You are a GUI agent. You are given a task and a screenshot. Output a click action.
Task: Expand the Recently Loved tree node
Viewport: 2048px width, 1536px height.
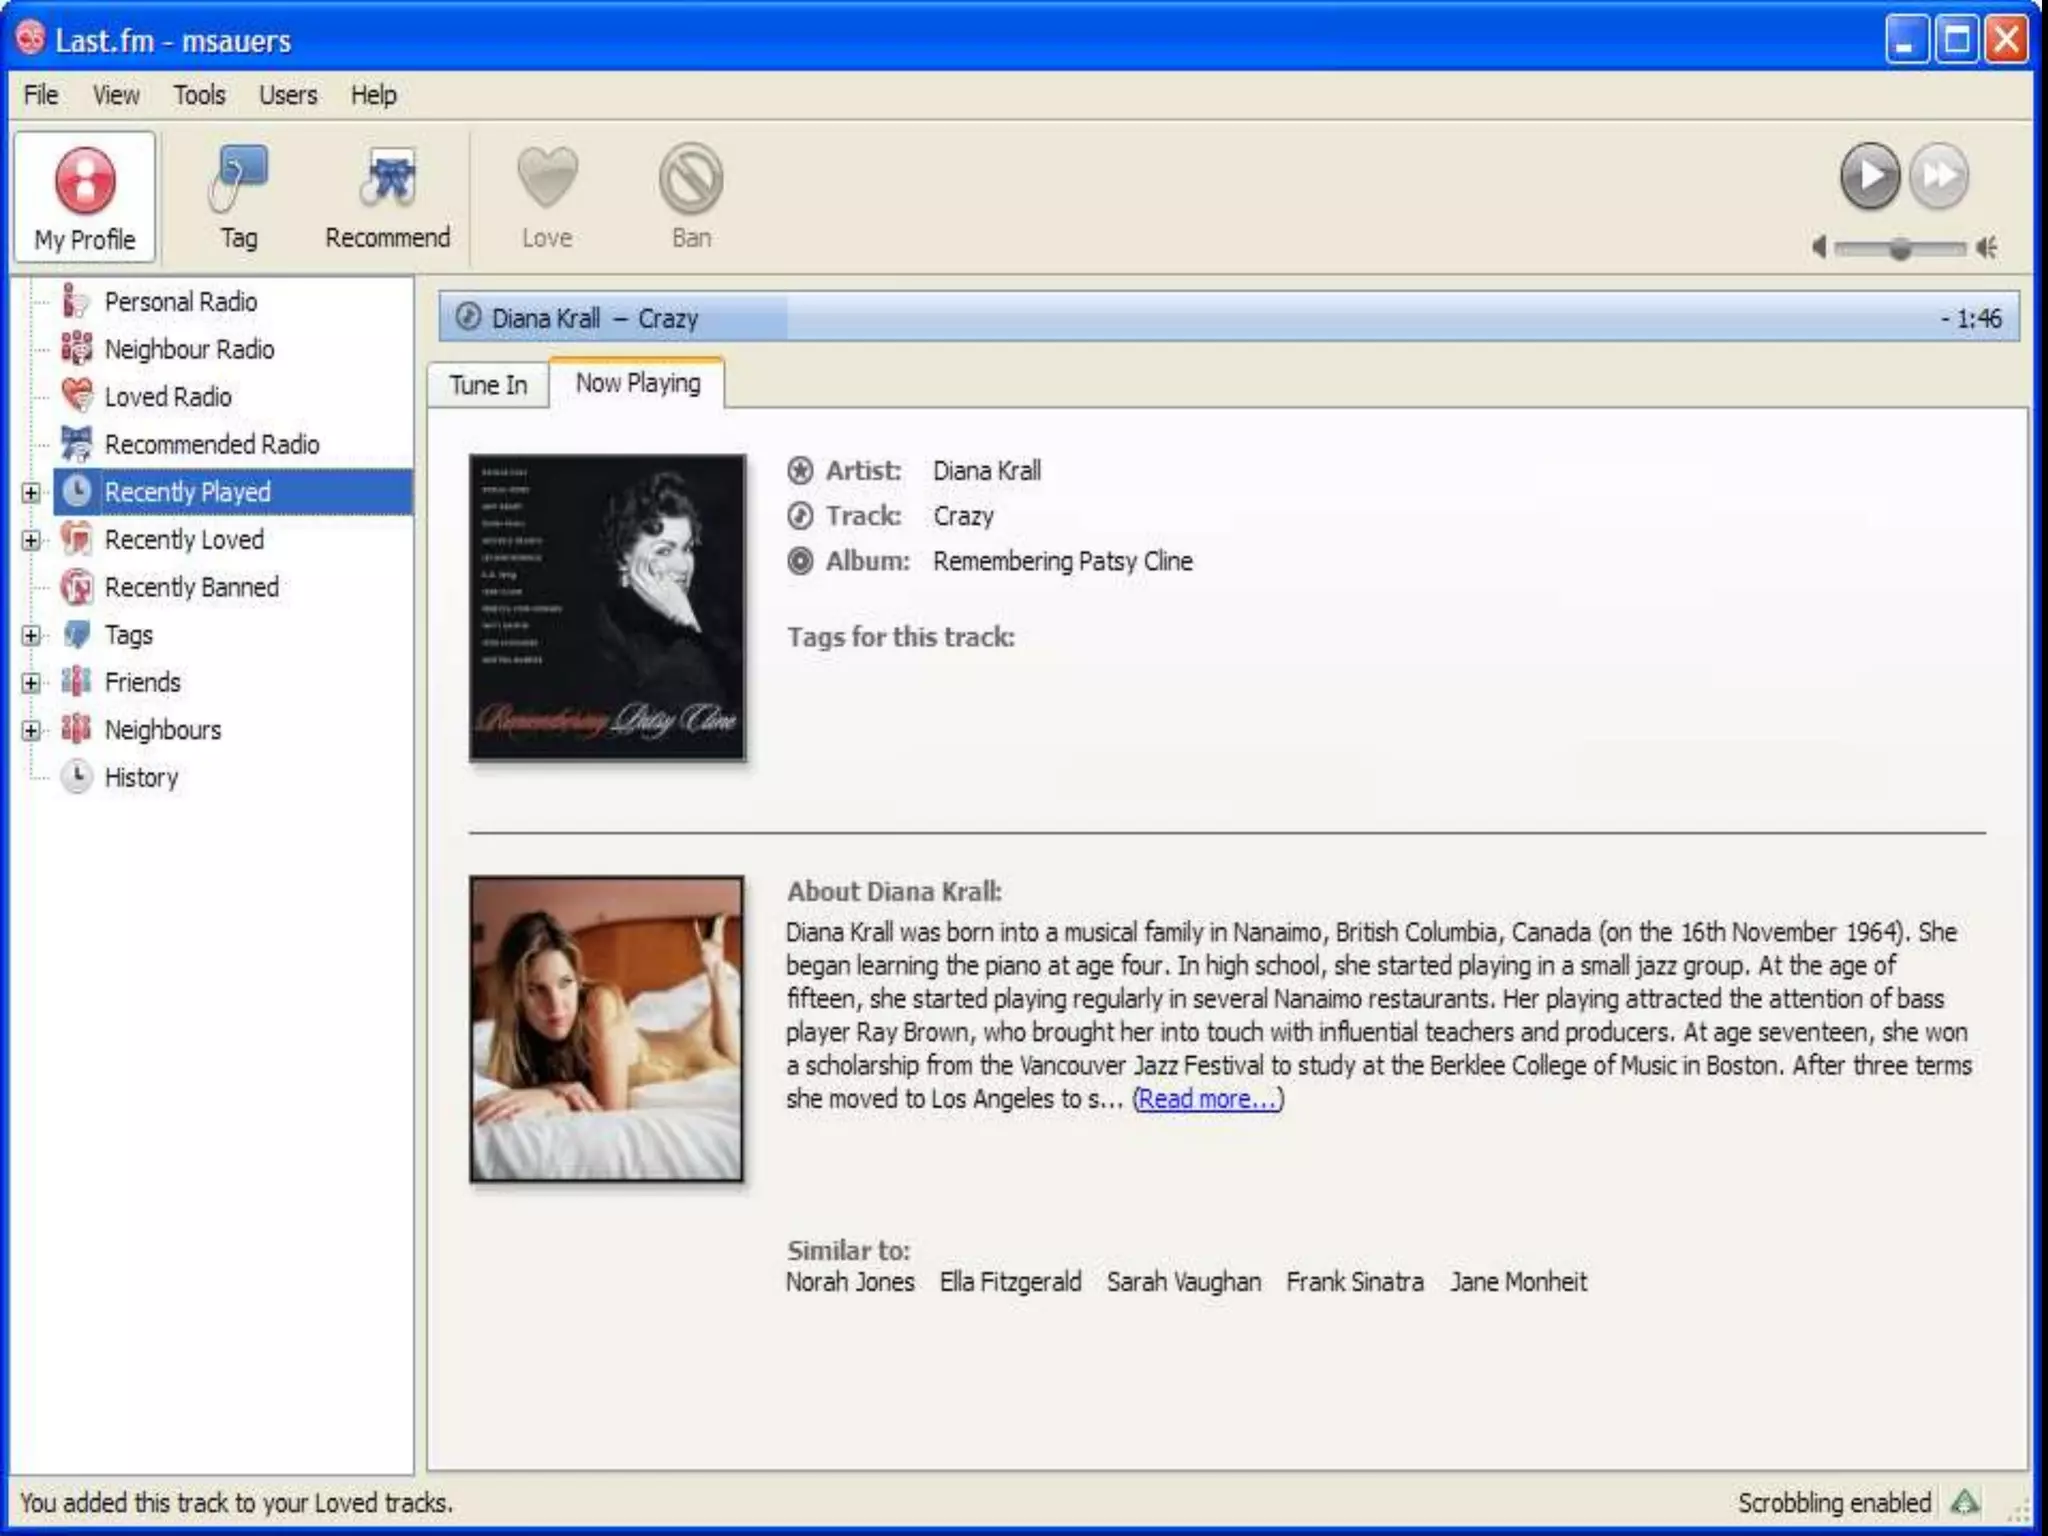31,540
